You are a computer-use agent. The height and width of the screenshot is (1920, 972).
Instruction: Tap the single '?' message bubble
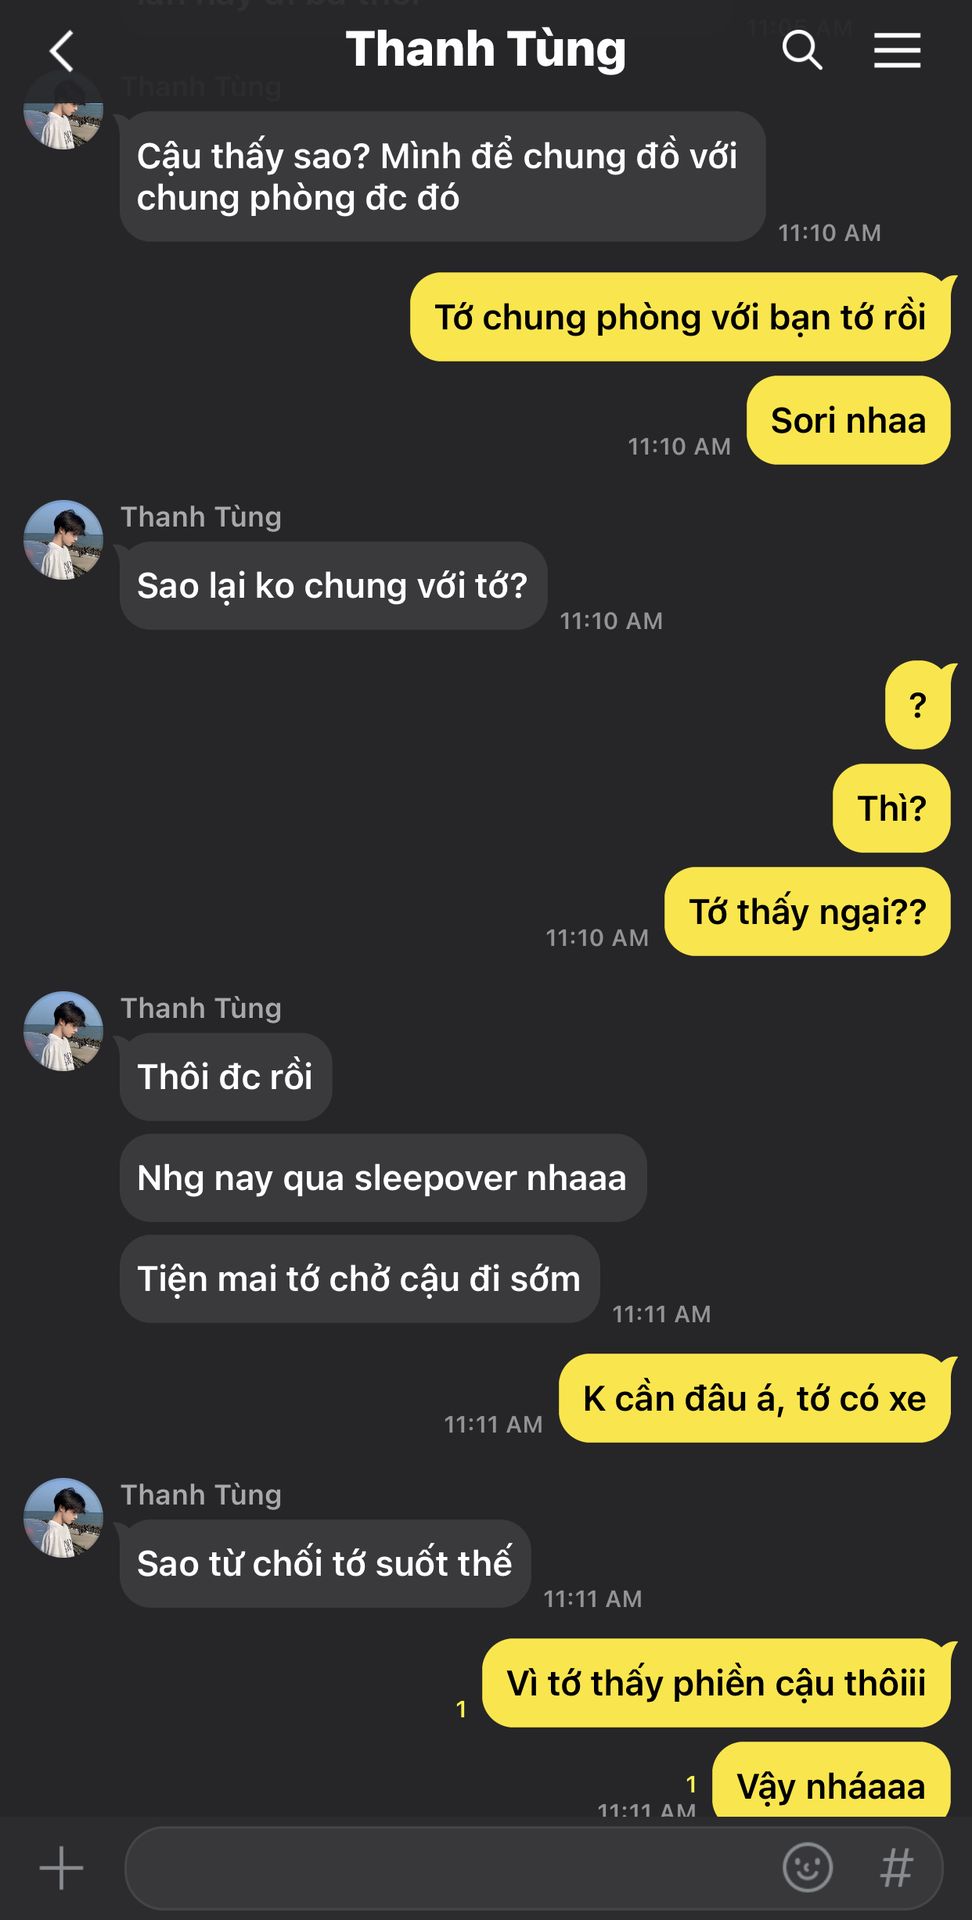click(x=918, y=705)
